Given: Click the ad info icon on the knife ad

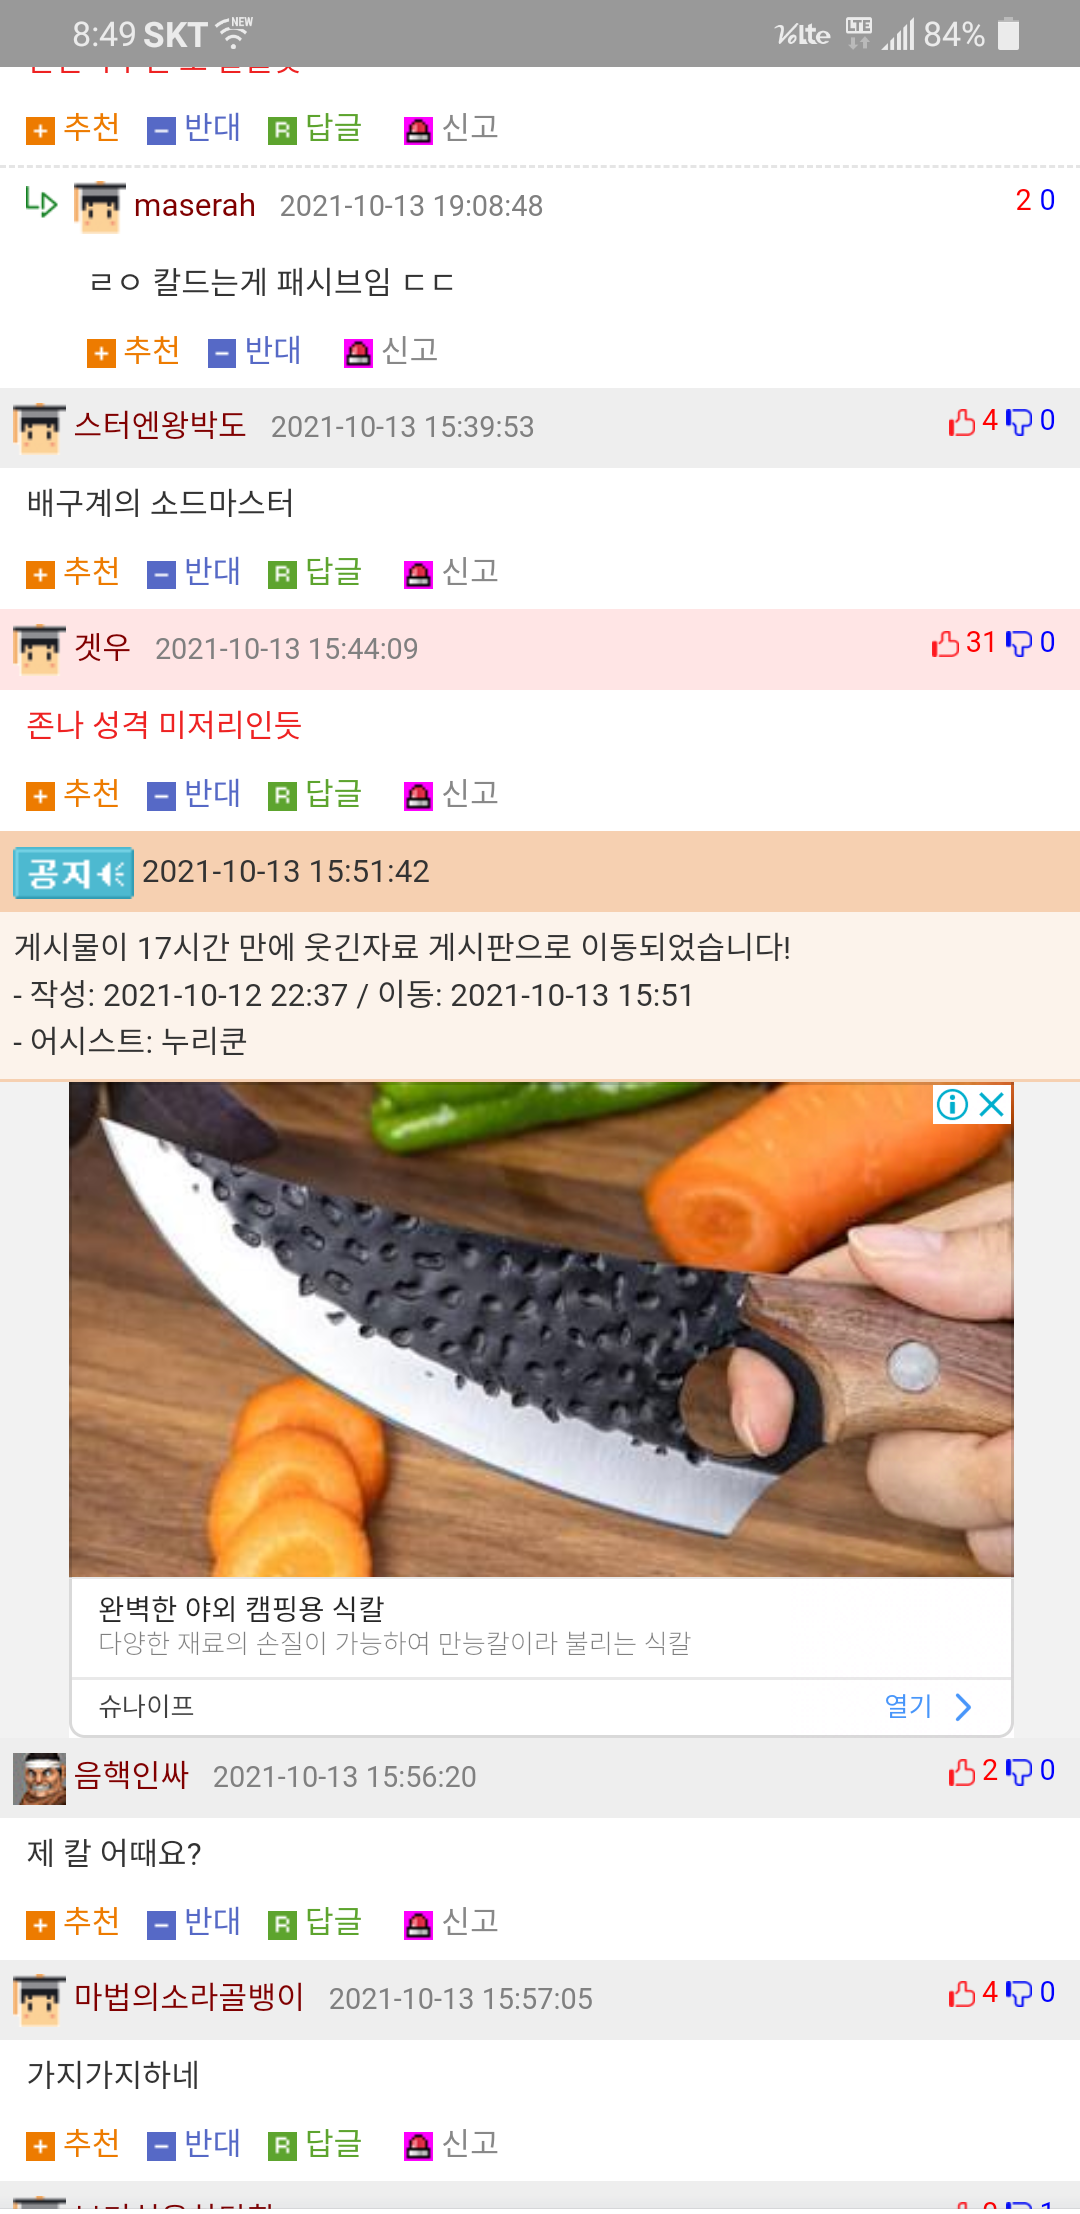Looking at the screenshot, I should click(x=952, y=1104).
